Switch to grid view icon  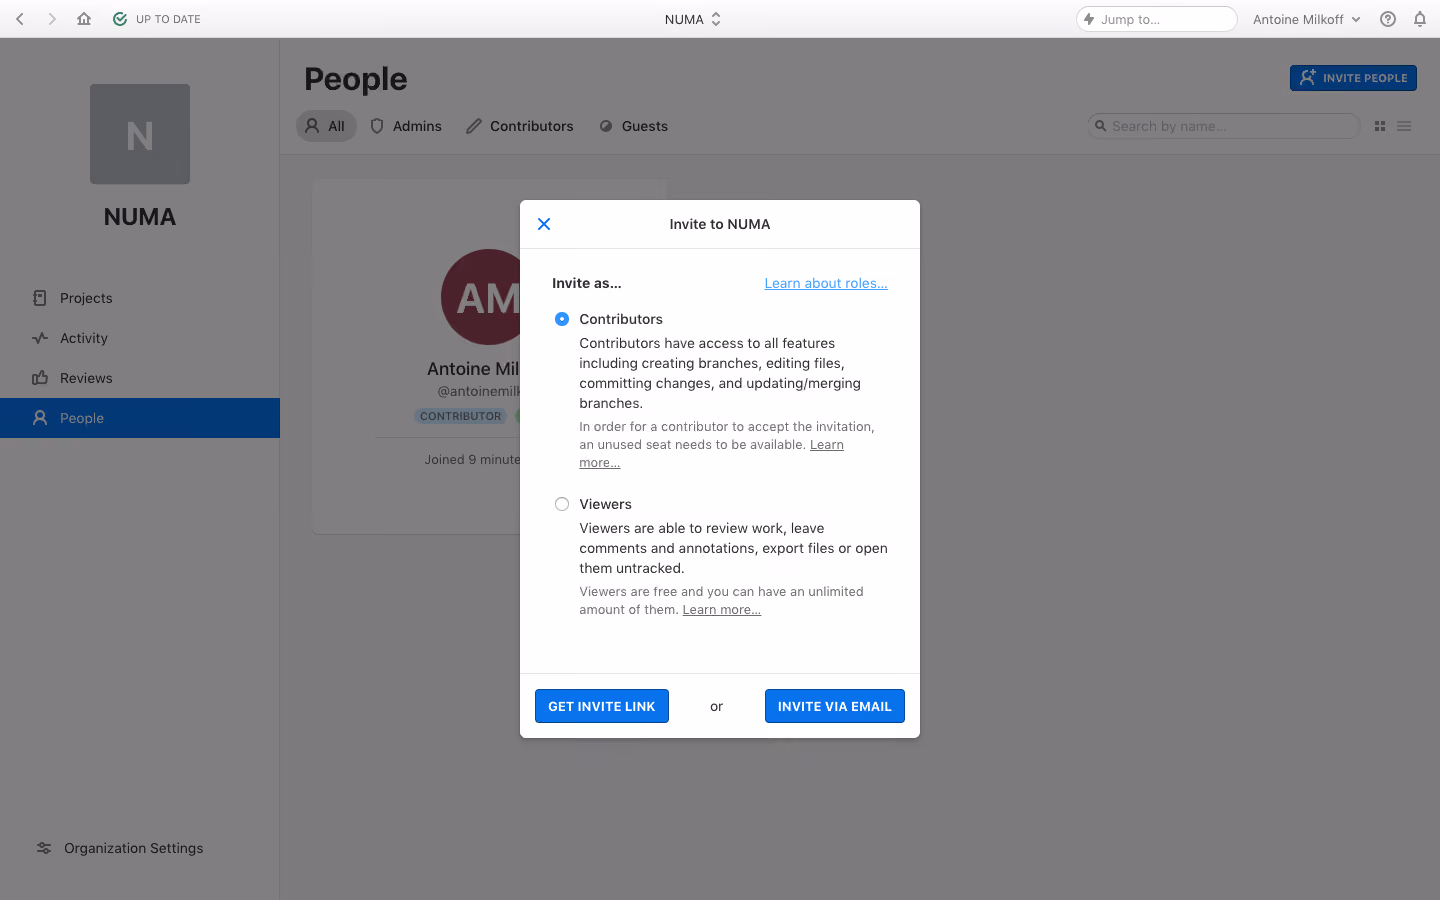[x=1380, y=126]
